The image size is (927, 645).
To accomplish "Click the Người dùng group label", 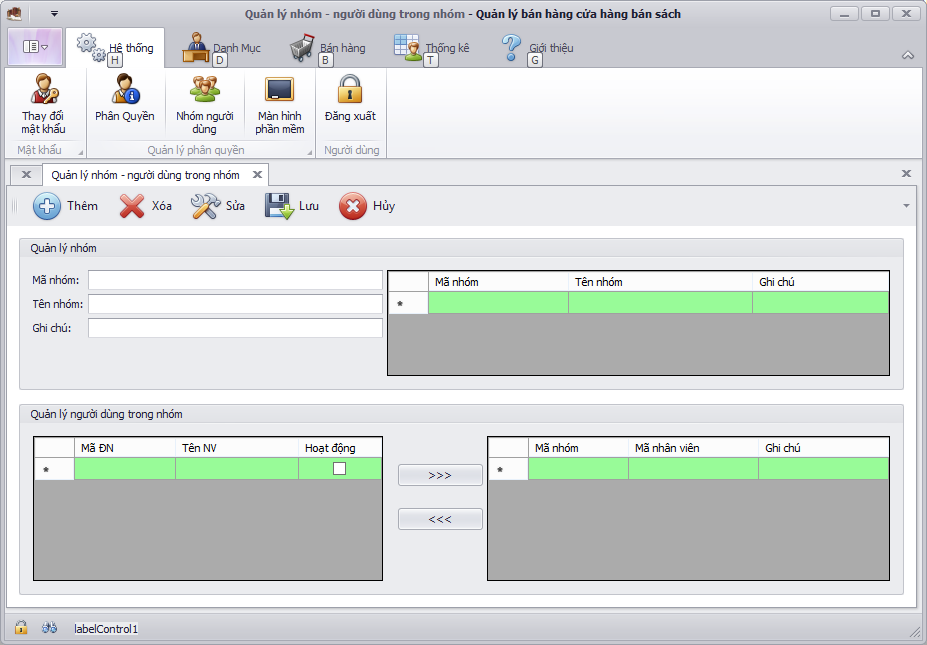I will [x=351, y=150].
